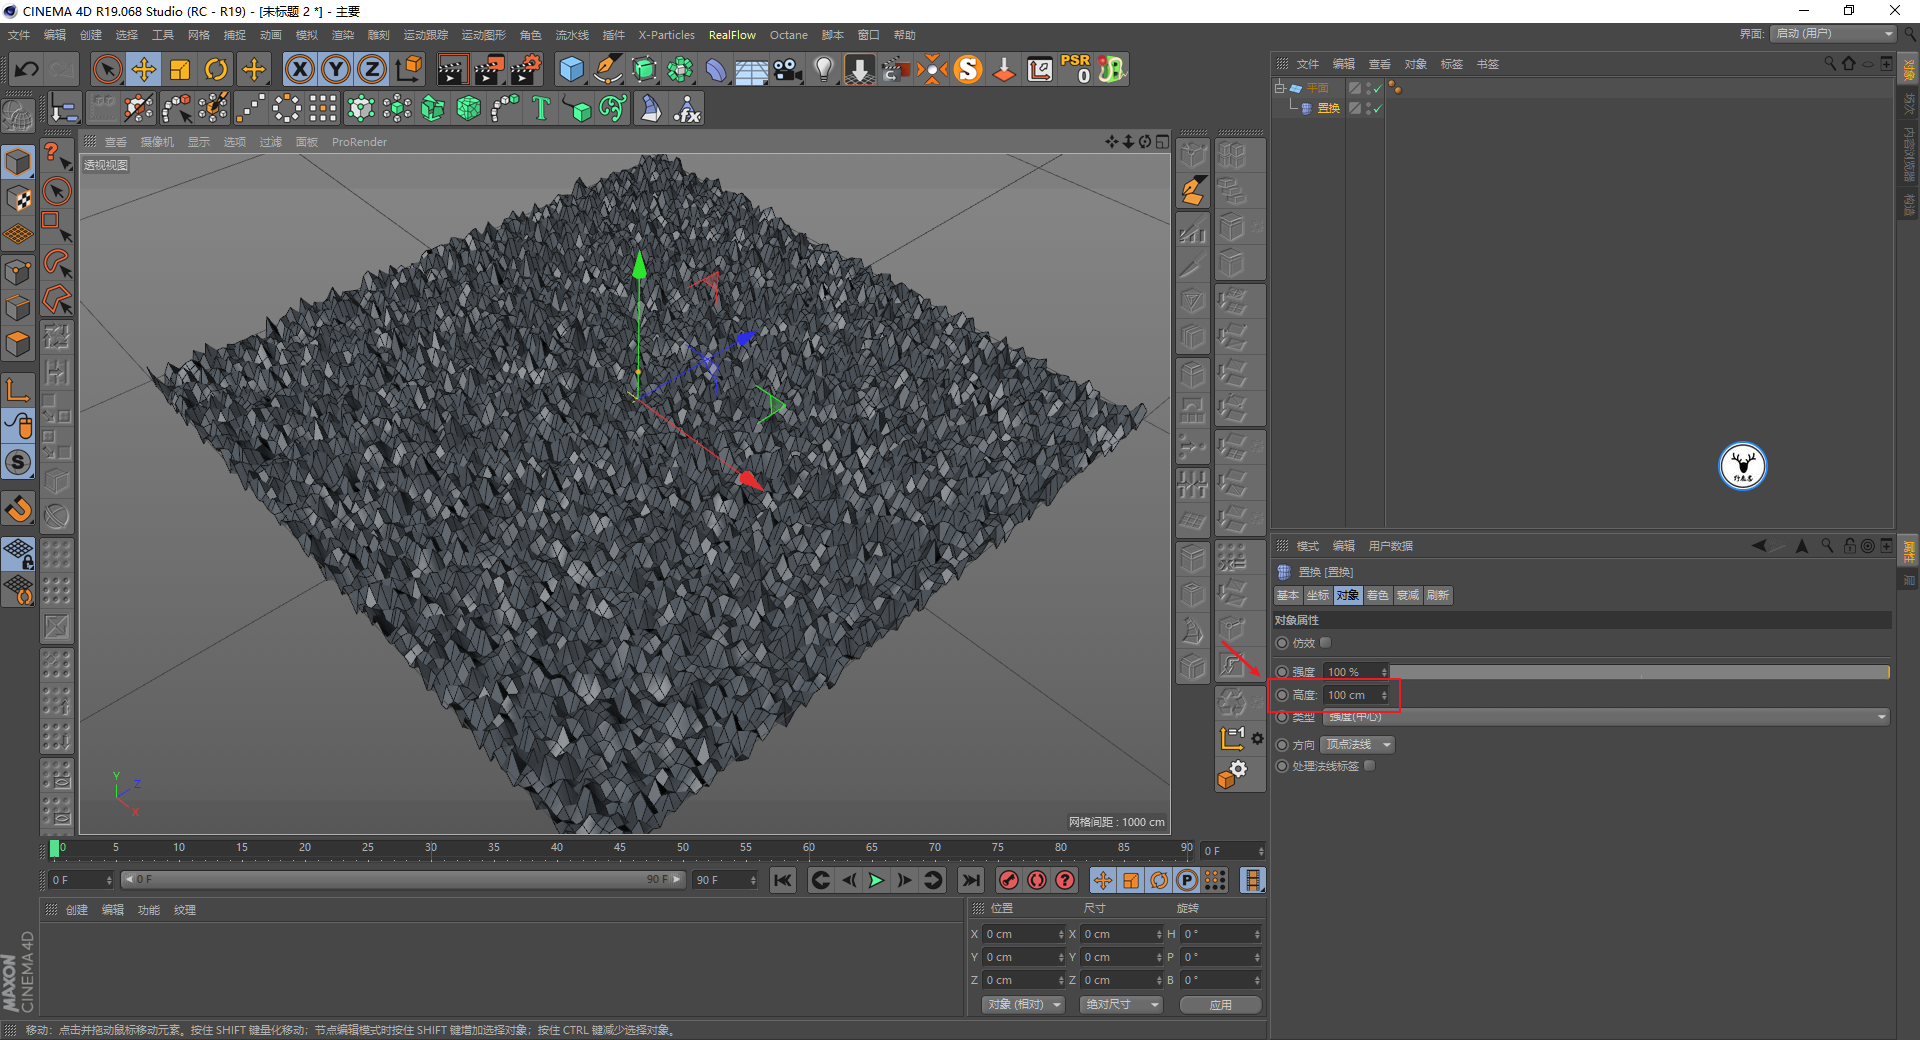Toggle the Z axis lock
The image size is (1920, 1040).
click(372, 69)
